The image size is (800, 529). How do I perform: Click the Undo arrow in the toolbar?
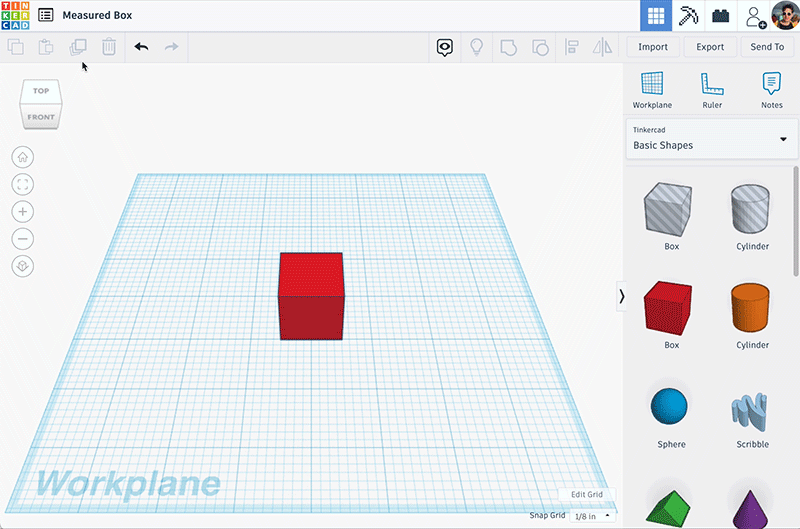click(x=141, y=47)
